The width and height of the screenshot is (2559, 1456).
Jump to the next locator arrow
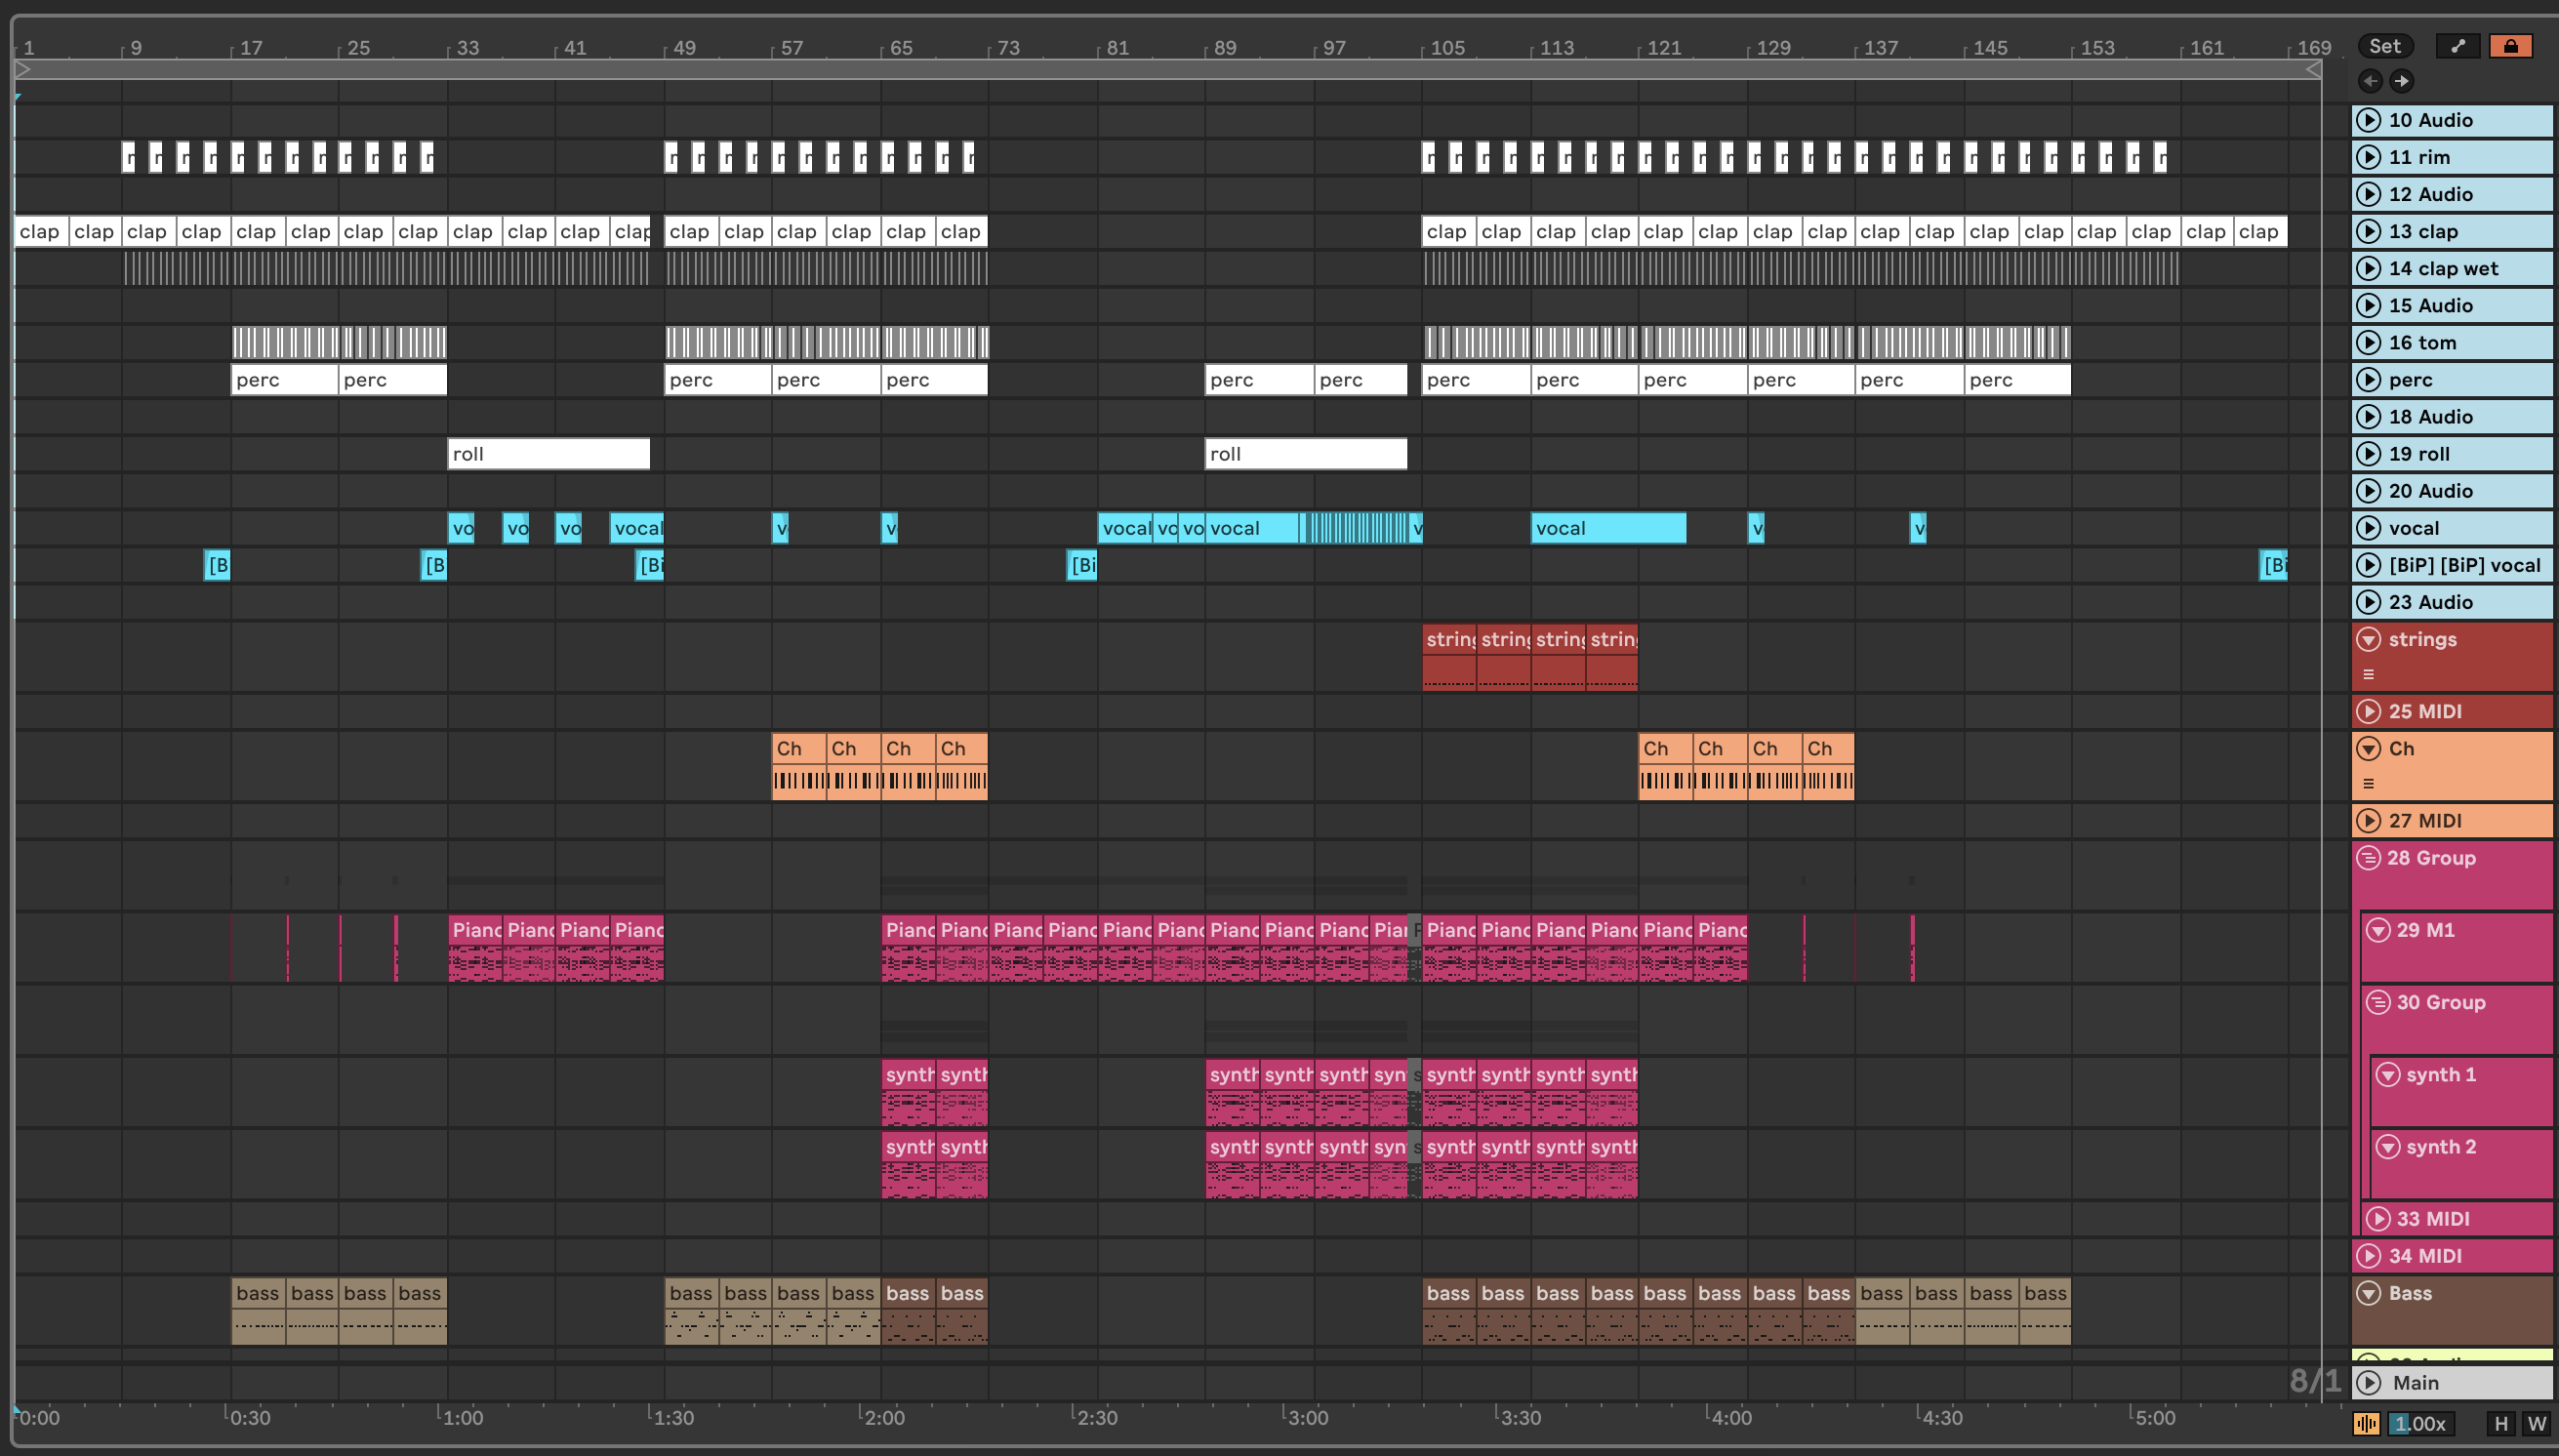(x=2401, y=81)
